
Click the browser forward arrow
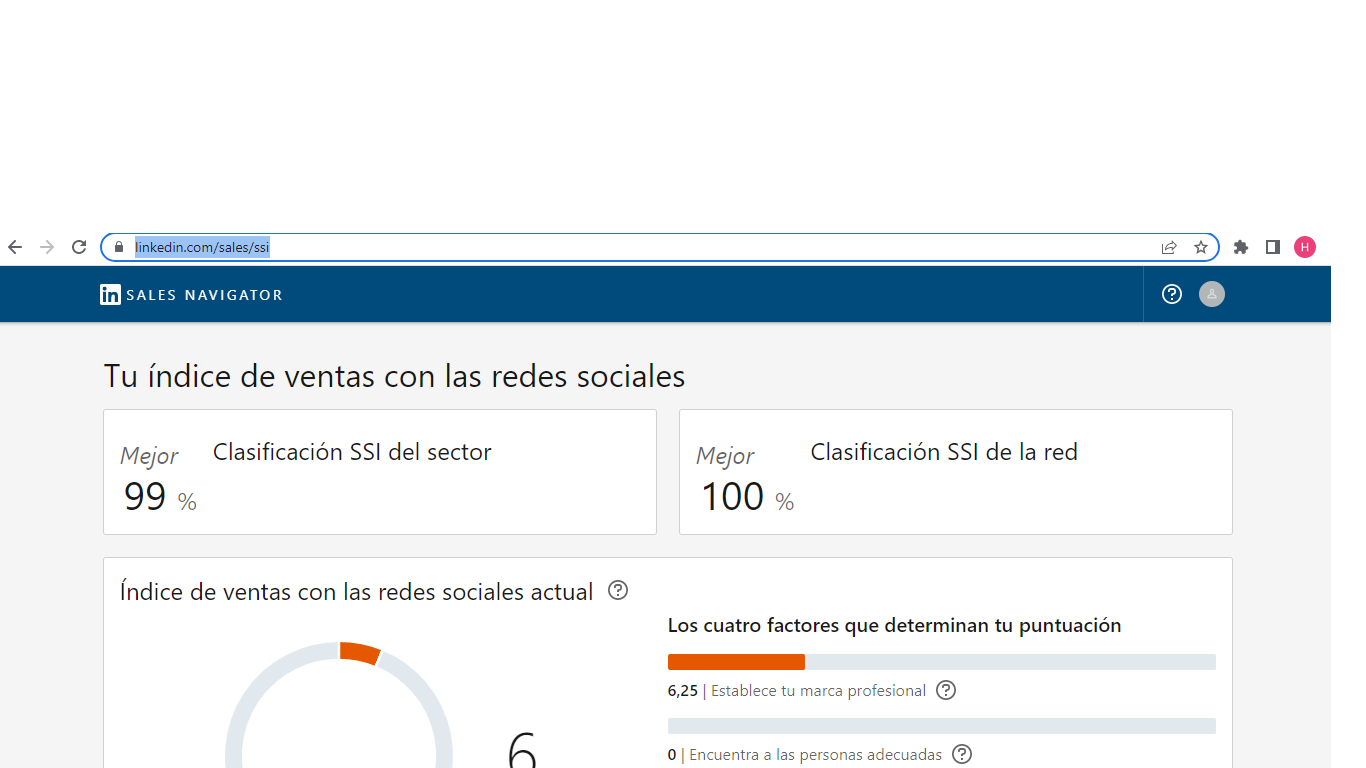pos(47,247)
